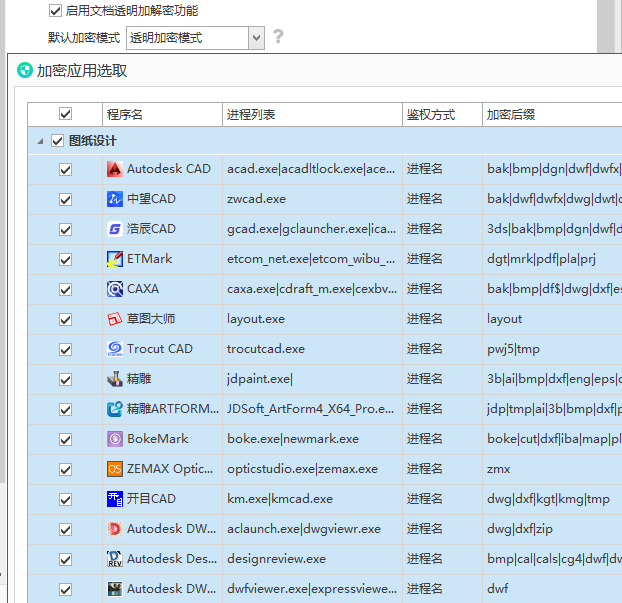Image resolution: width=622 pixels, height=603 pixels.
Task: Uncheck the CAXA row checkbox
Action: pos(65,289)
